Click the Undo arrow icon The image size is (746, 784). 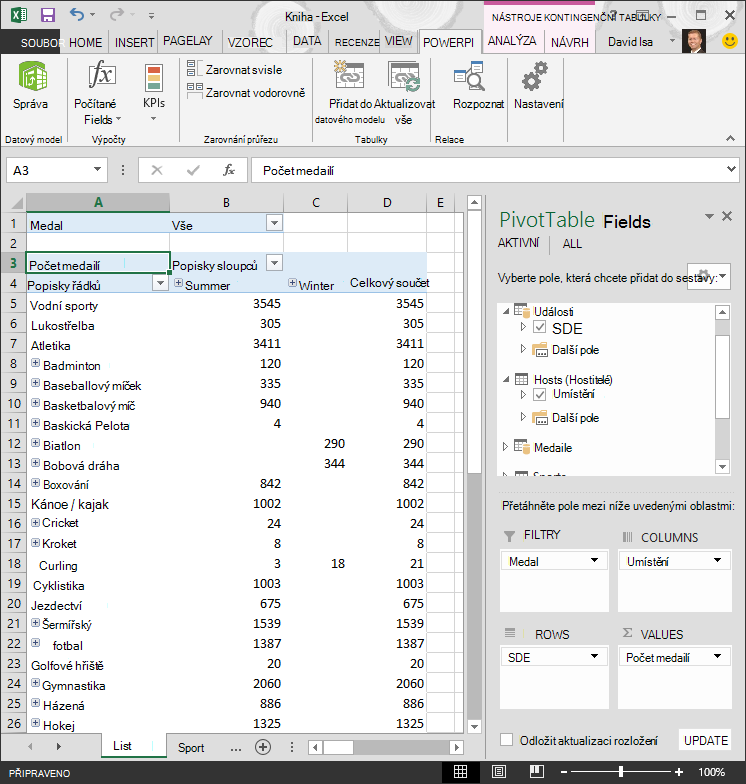(76, 14)
